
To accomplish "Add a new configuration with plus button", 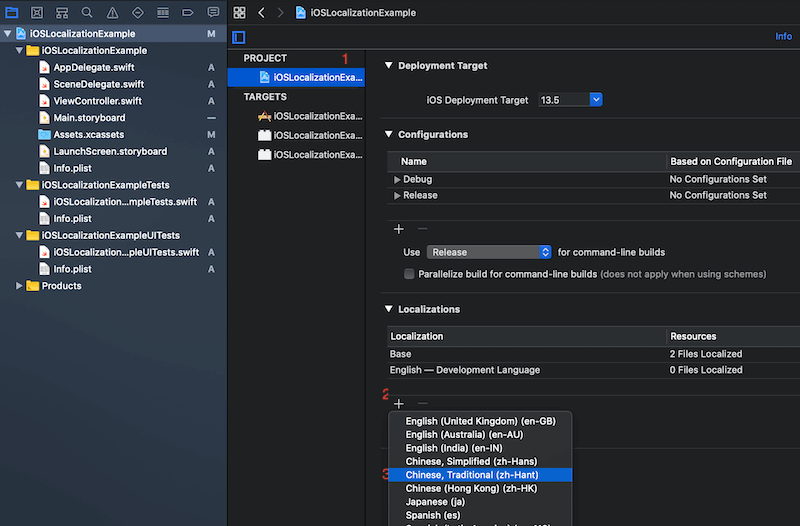I will tap(399, 229).
